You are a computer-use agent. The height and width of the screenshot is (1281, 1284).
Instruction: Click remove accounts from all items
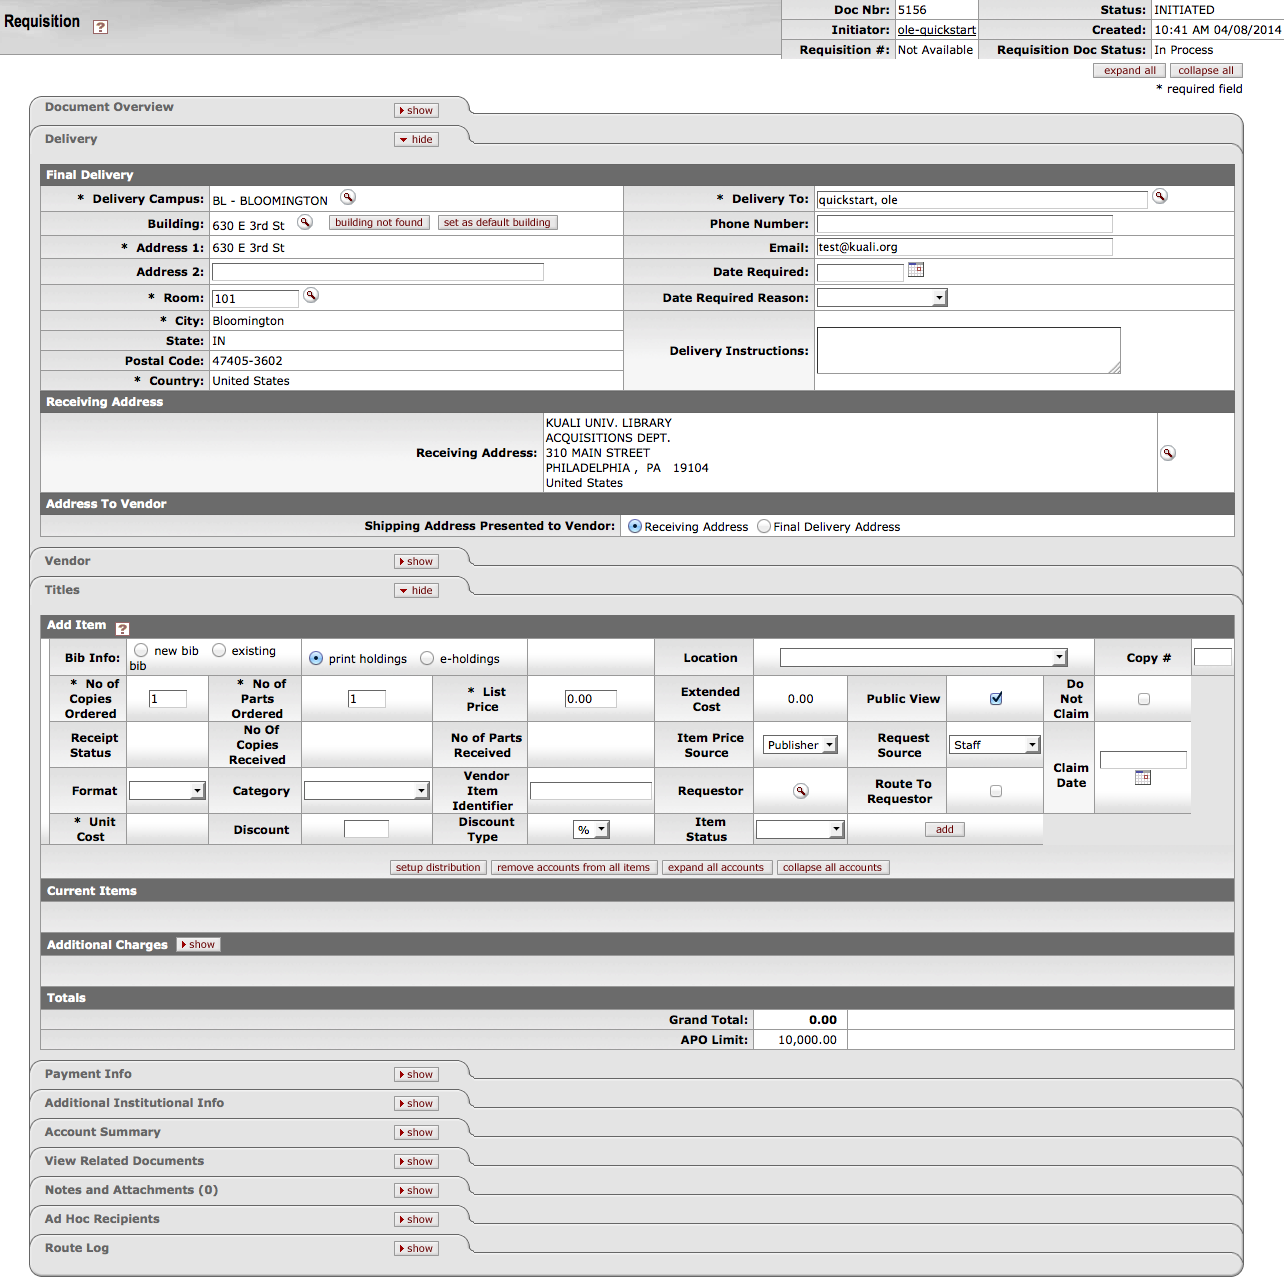point(573,868)
